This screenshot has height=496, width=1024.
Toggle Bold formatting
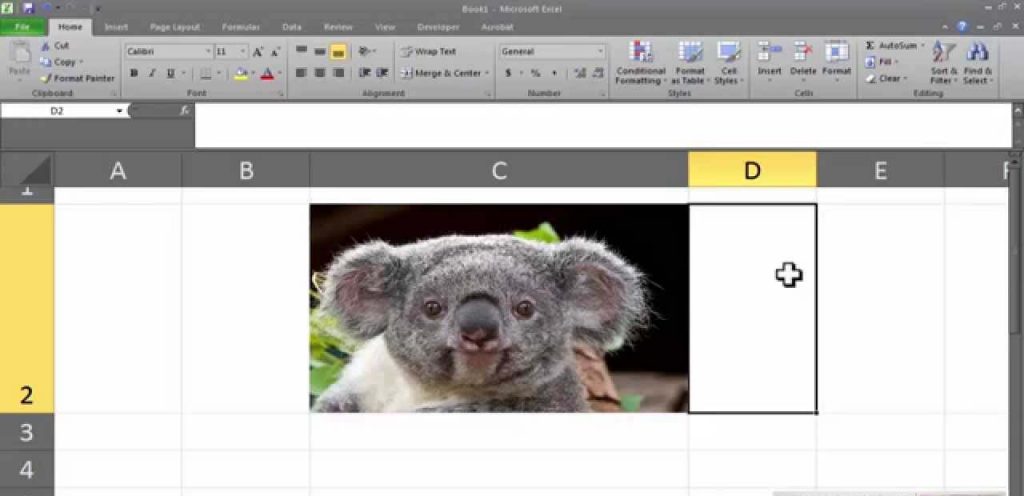pos(134,73)
